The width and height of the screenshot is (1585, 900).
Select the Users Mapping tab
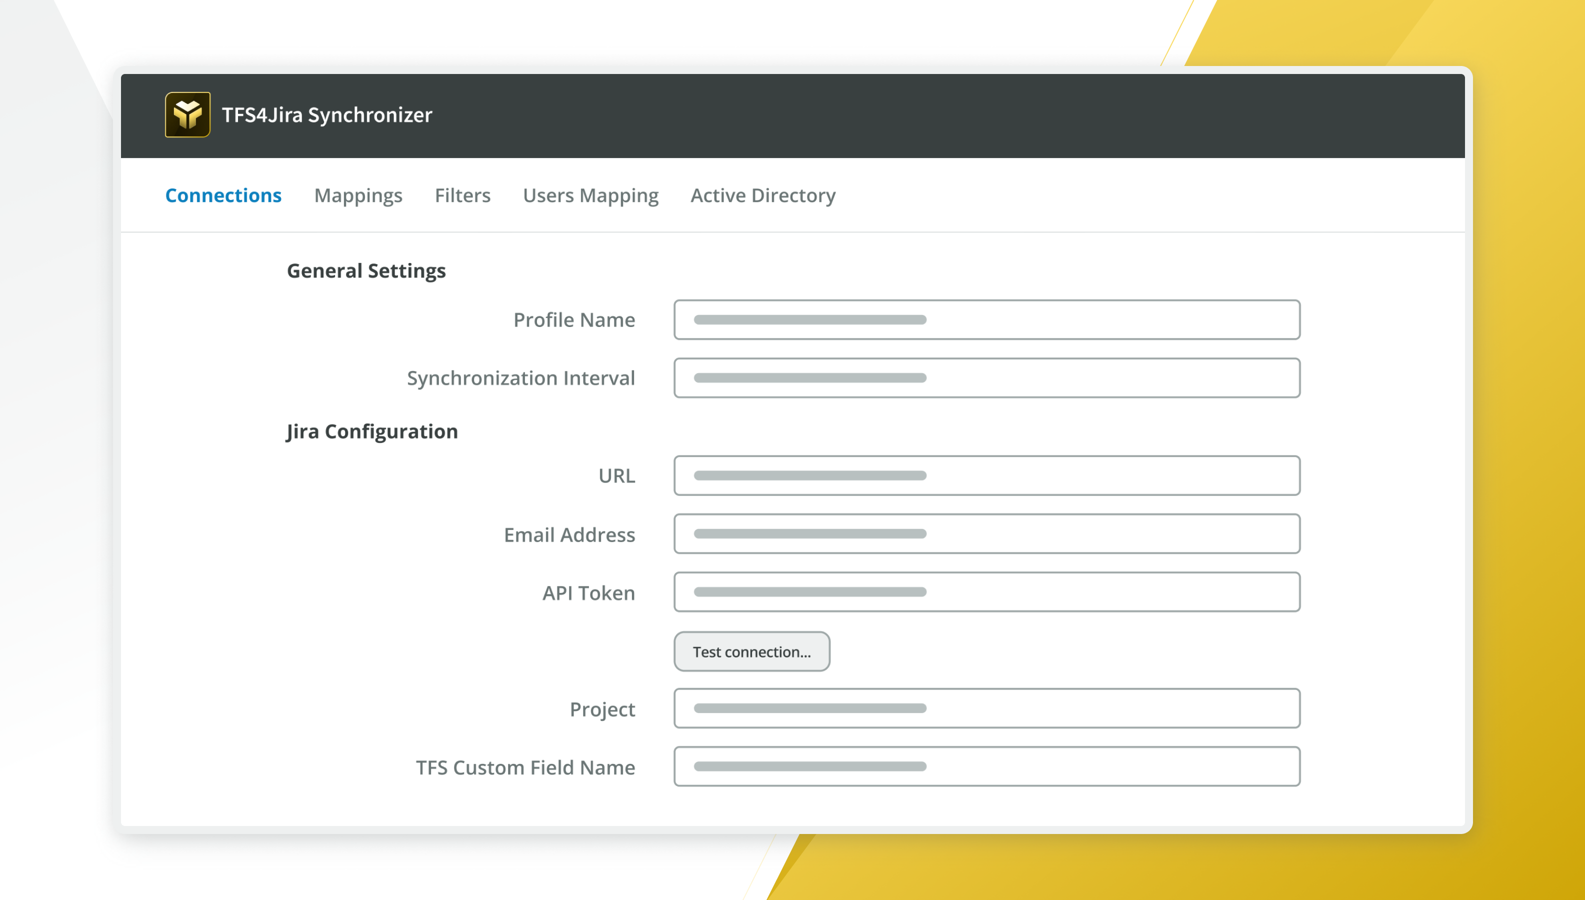tap(590, 196)
